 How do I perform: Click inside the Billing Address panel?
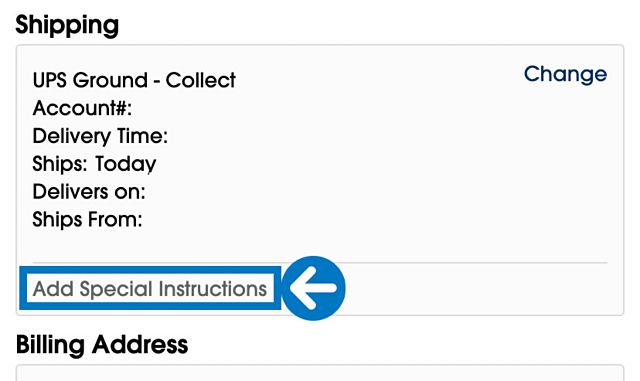pyautogui.click(x=320, y=373)
